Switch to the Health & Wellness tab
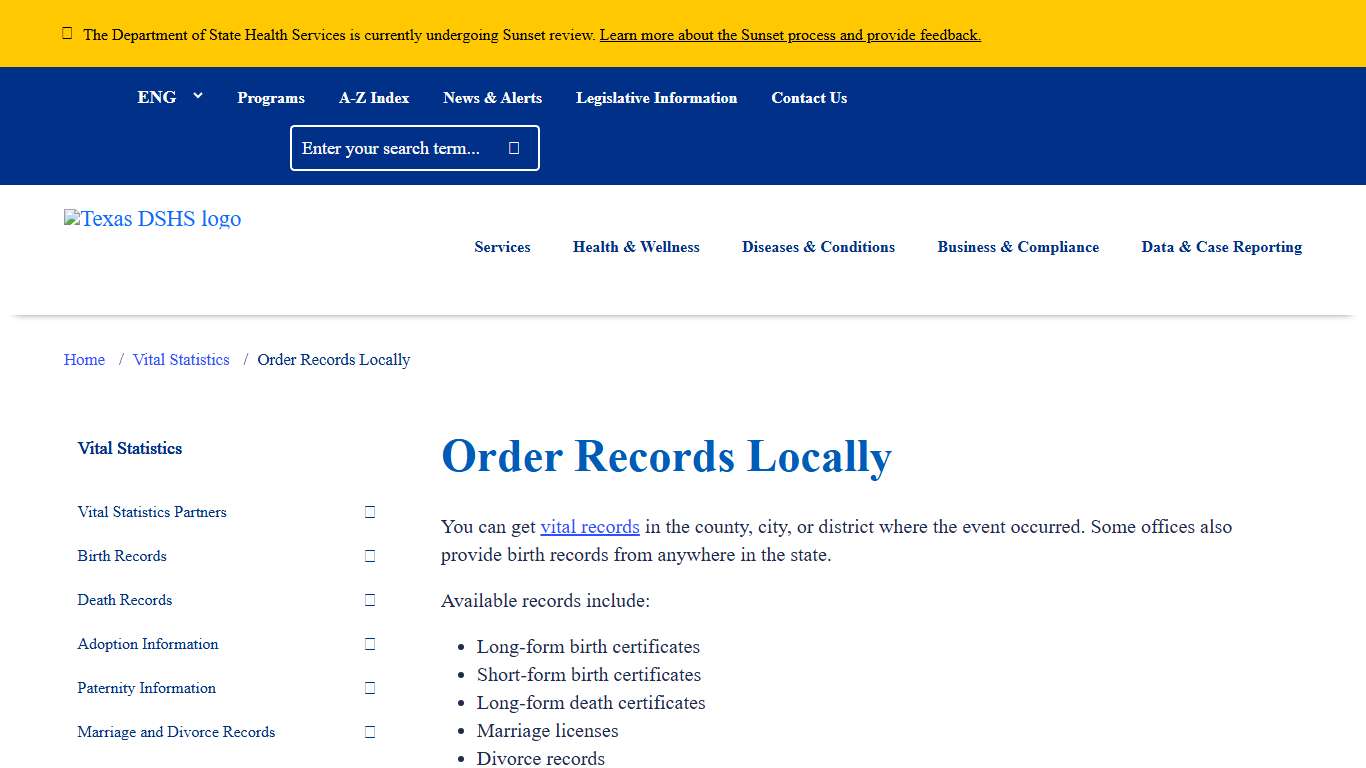The width and height of the screenshot is (1366, 768). (x=636, y=247)
